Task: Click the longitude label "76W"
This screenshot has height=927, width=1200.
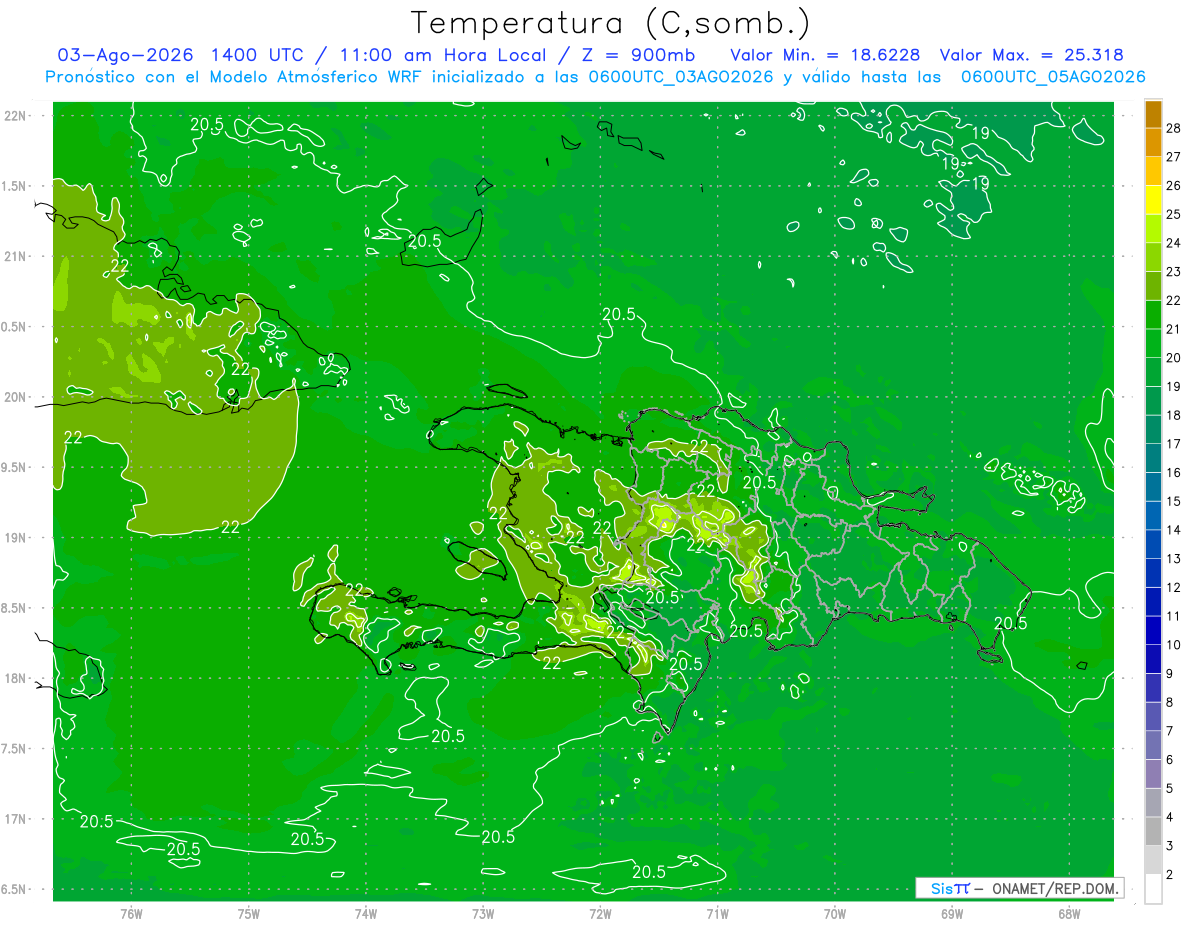Action: pyautogui.click(x=131, y=914)
